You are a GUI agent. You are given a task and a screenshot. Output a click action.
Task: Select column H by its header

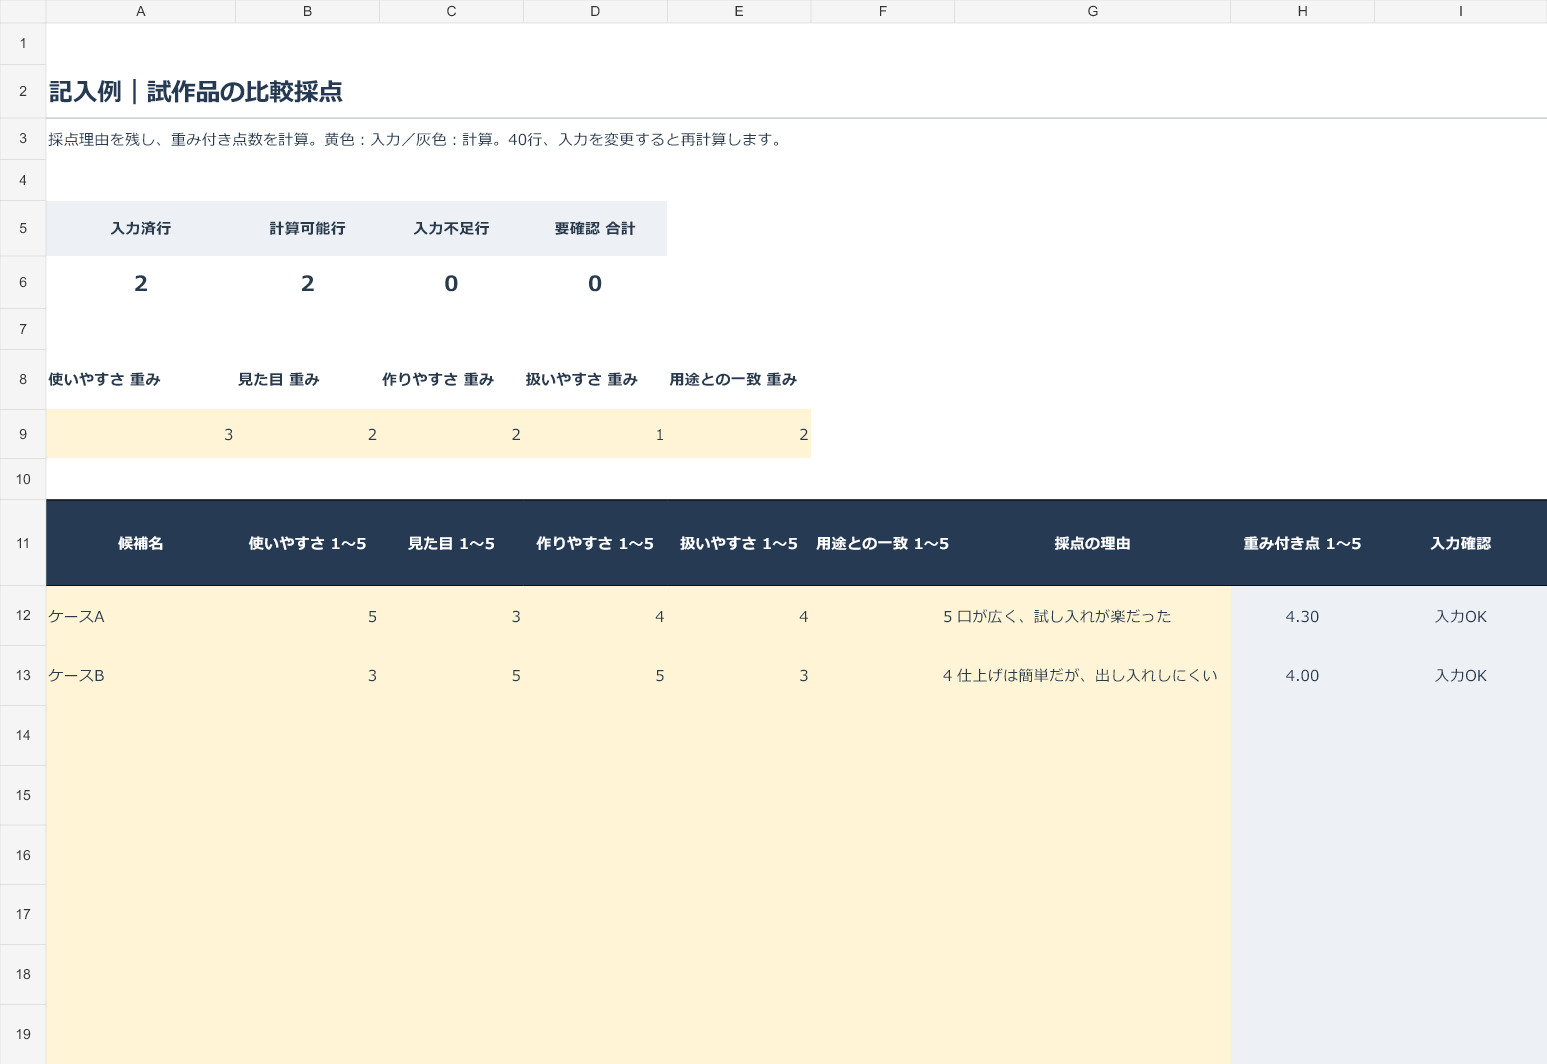[x=1302, y=11]
